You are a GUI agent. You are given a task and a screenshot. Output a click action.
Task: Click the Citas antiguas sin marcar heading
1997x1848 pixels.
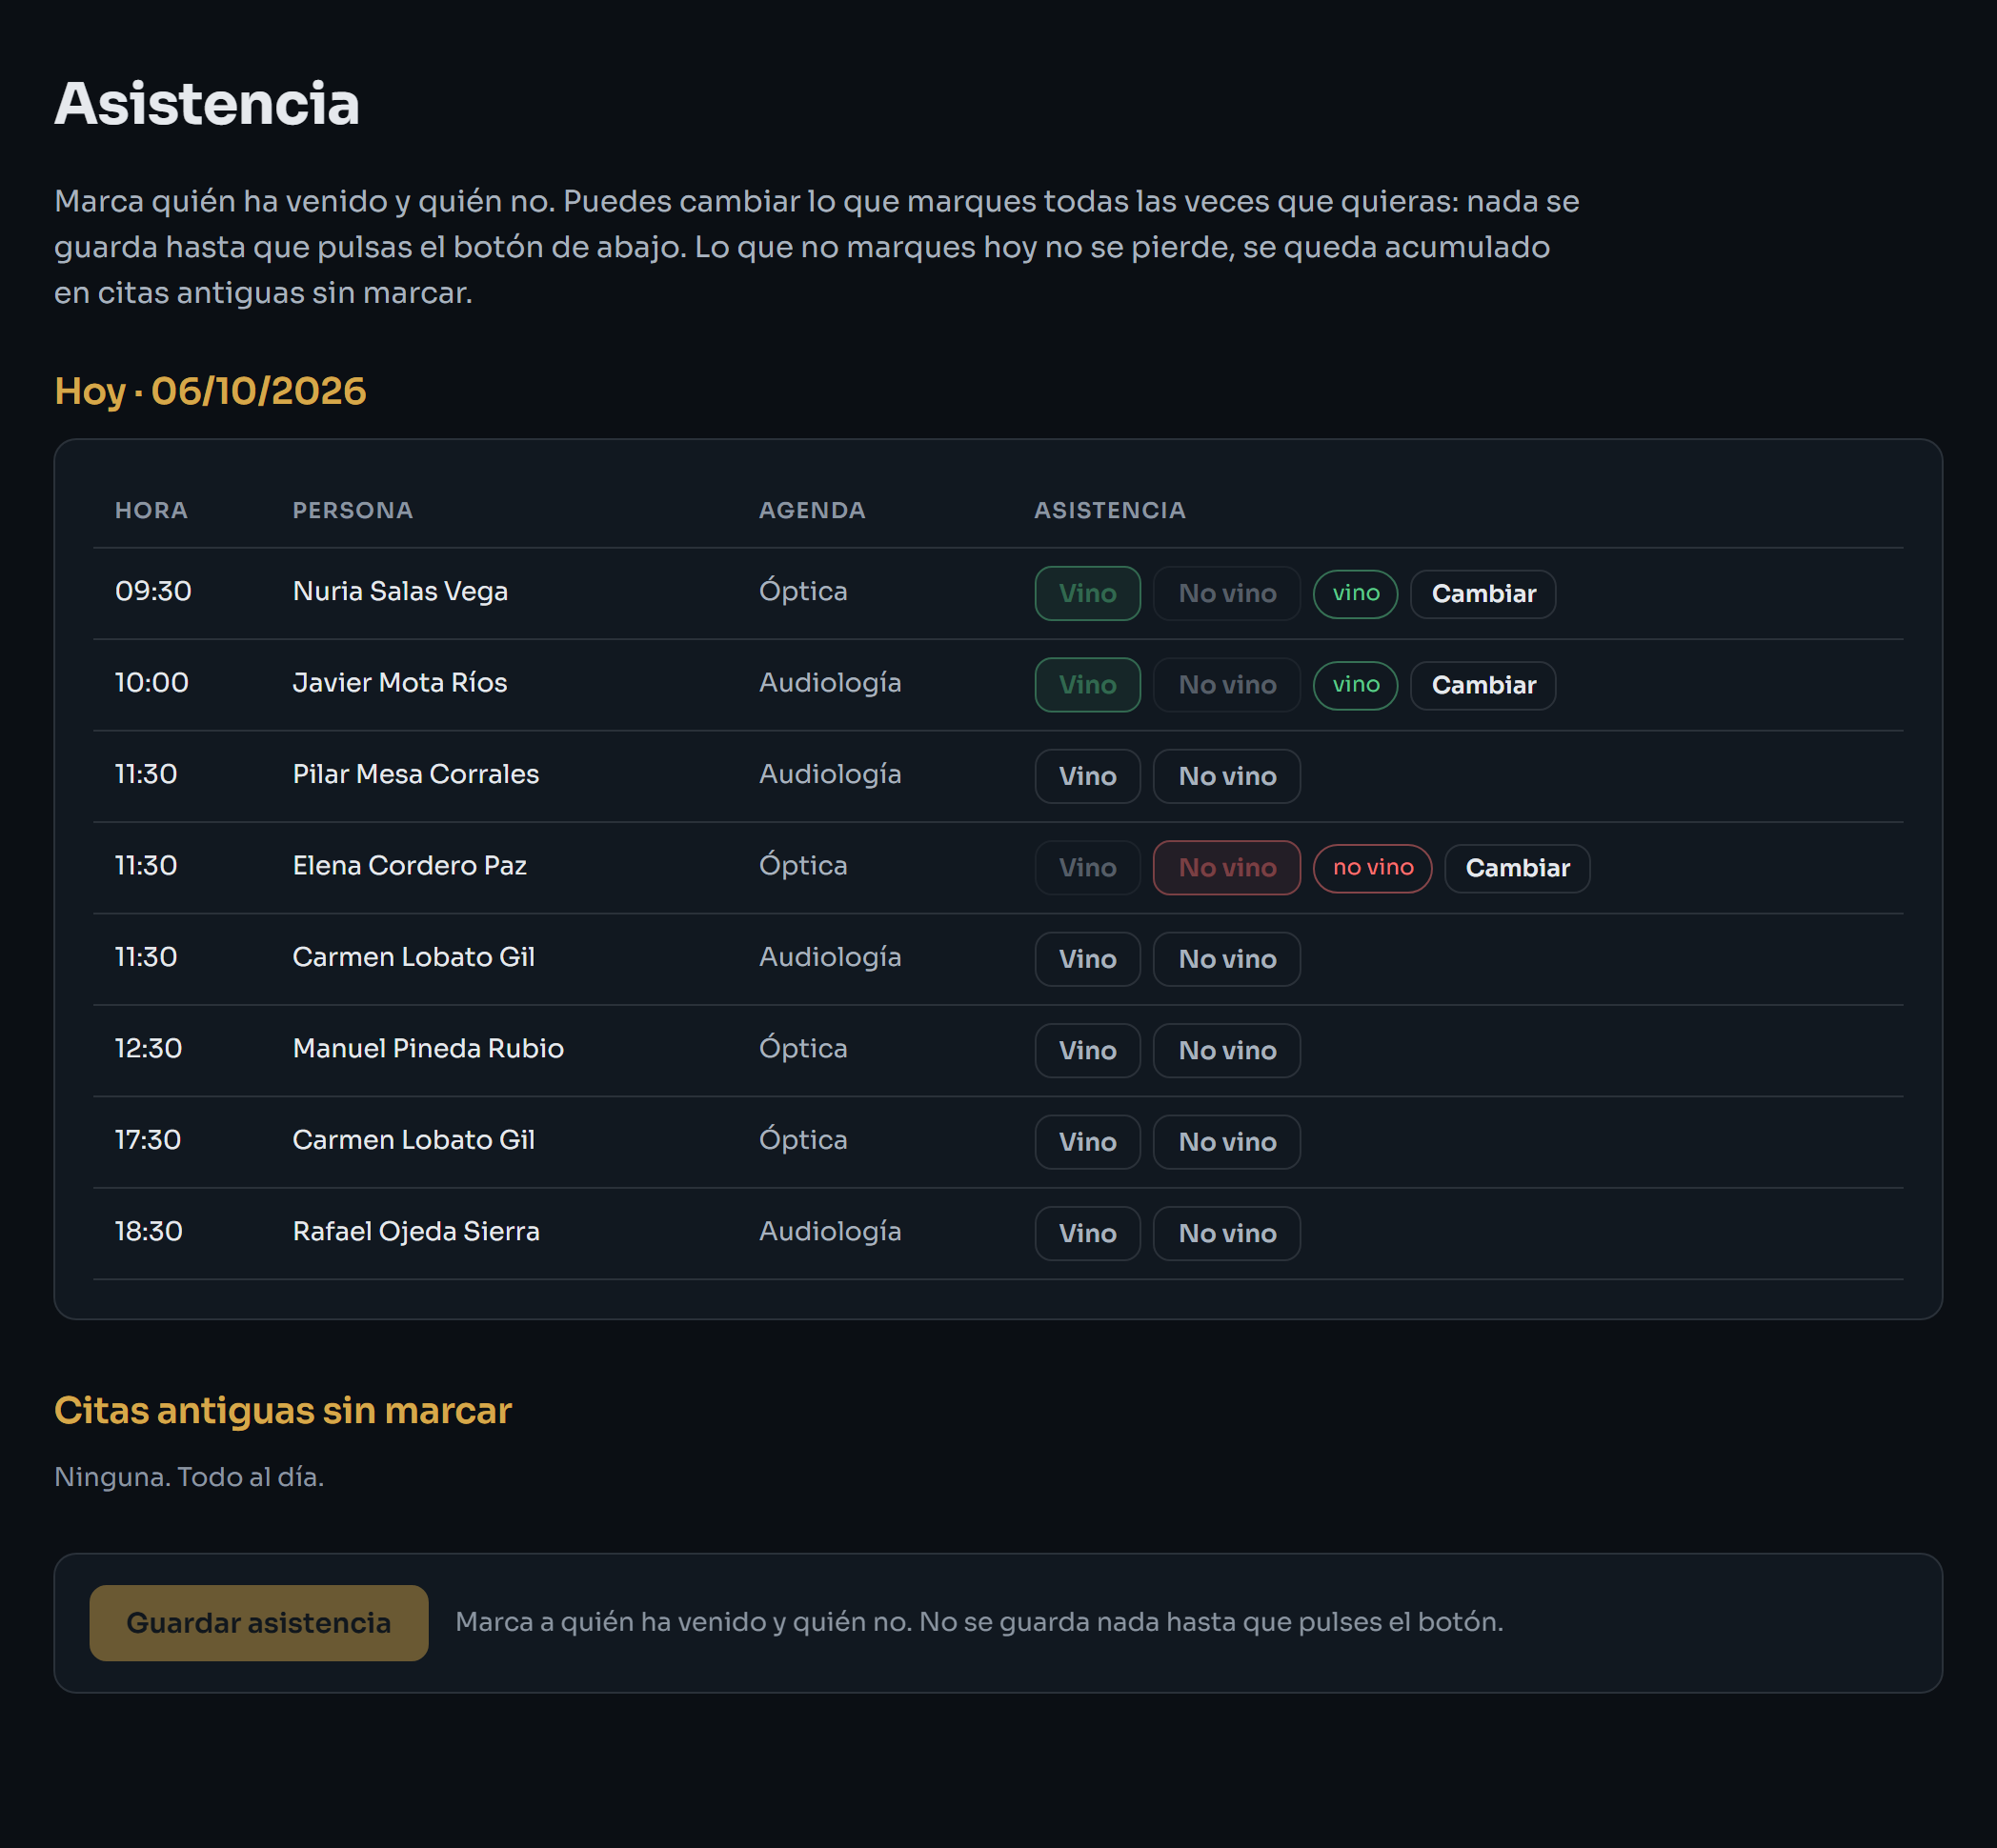pyautogui.click(x=283, y=1410)
